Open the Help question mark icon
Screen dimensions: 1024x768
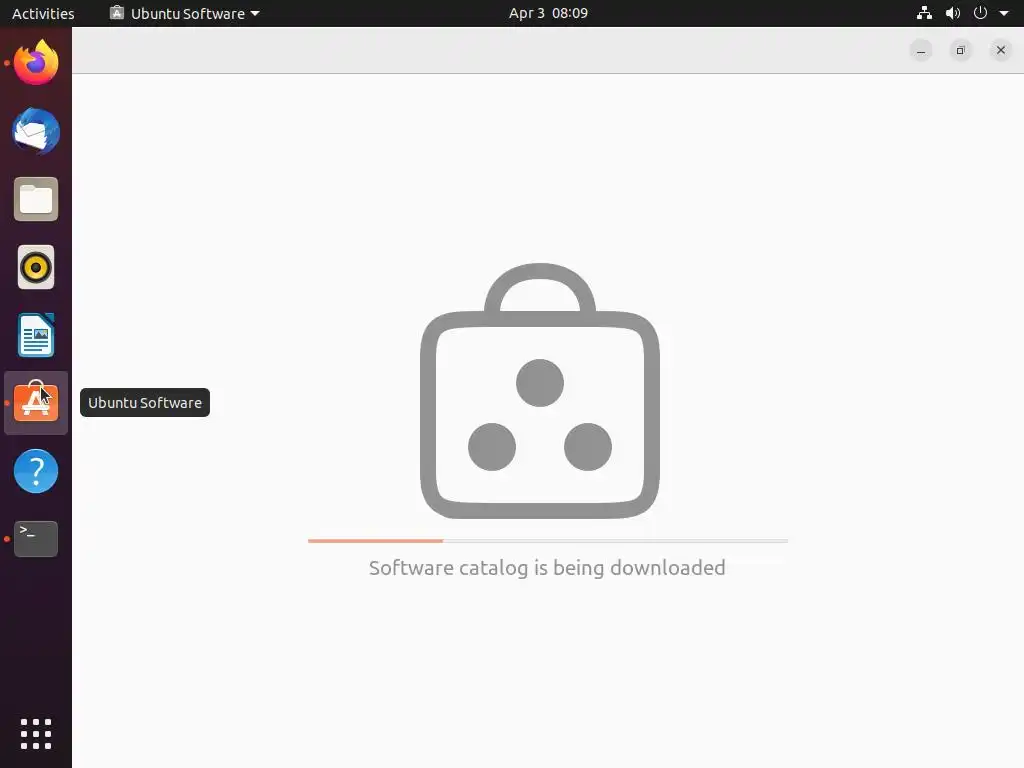(x=36, y=471)
